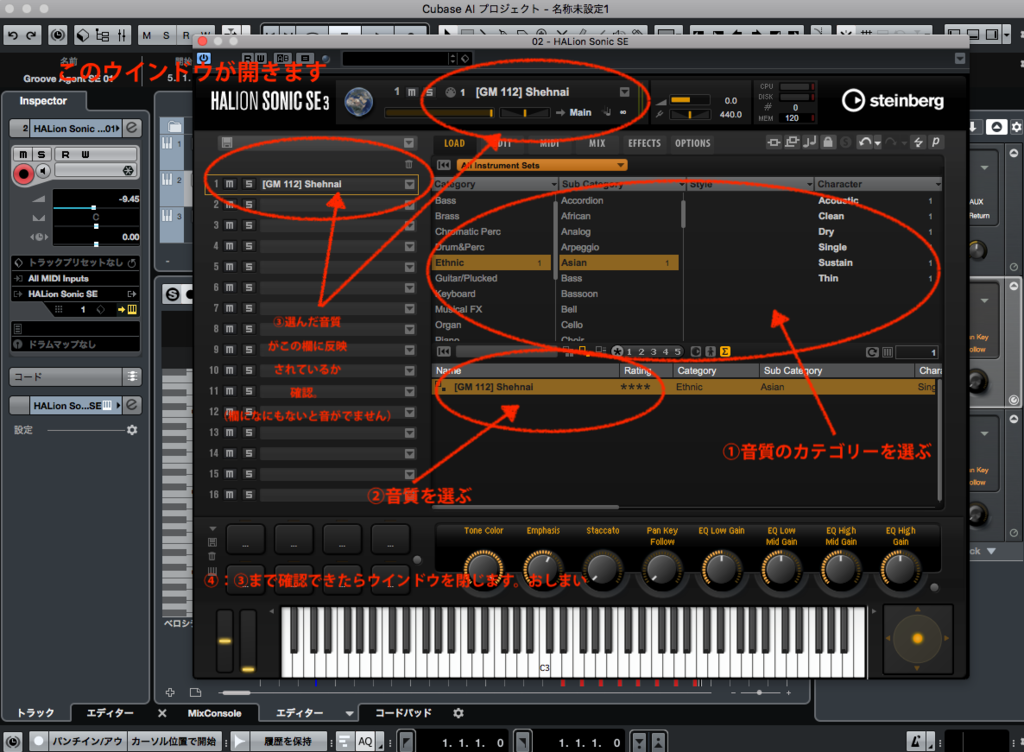The height and width of the screenshot is (752, 1024).
Task: Click the undo icon in HALion toolbar
Action: [864, 142]
